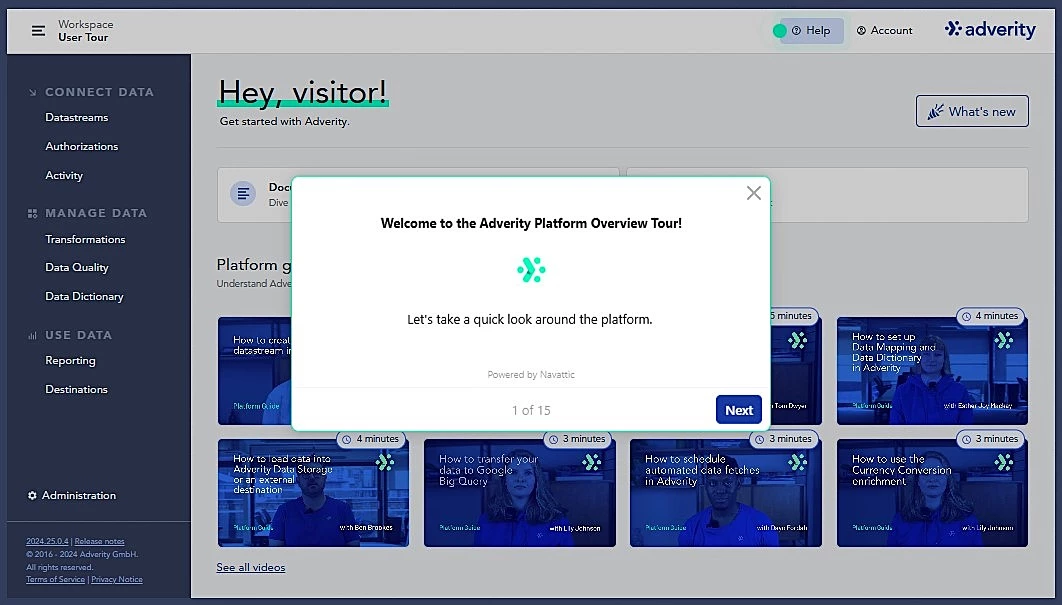The image size is (1062, 605).
Task: Open Data Dictionary
Action: coord(84,296)
